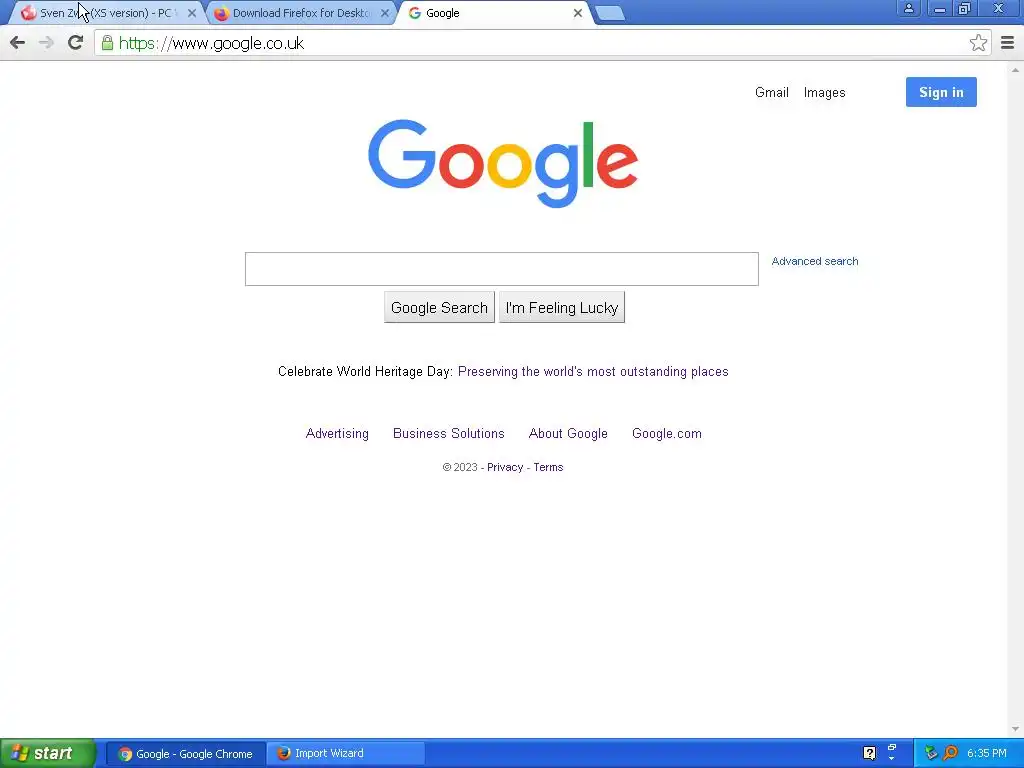Click the orange magnifier tray icon
The width and height of the screenshot is (1024, 768).
(950, 754)
